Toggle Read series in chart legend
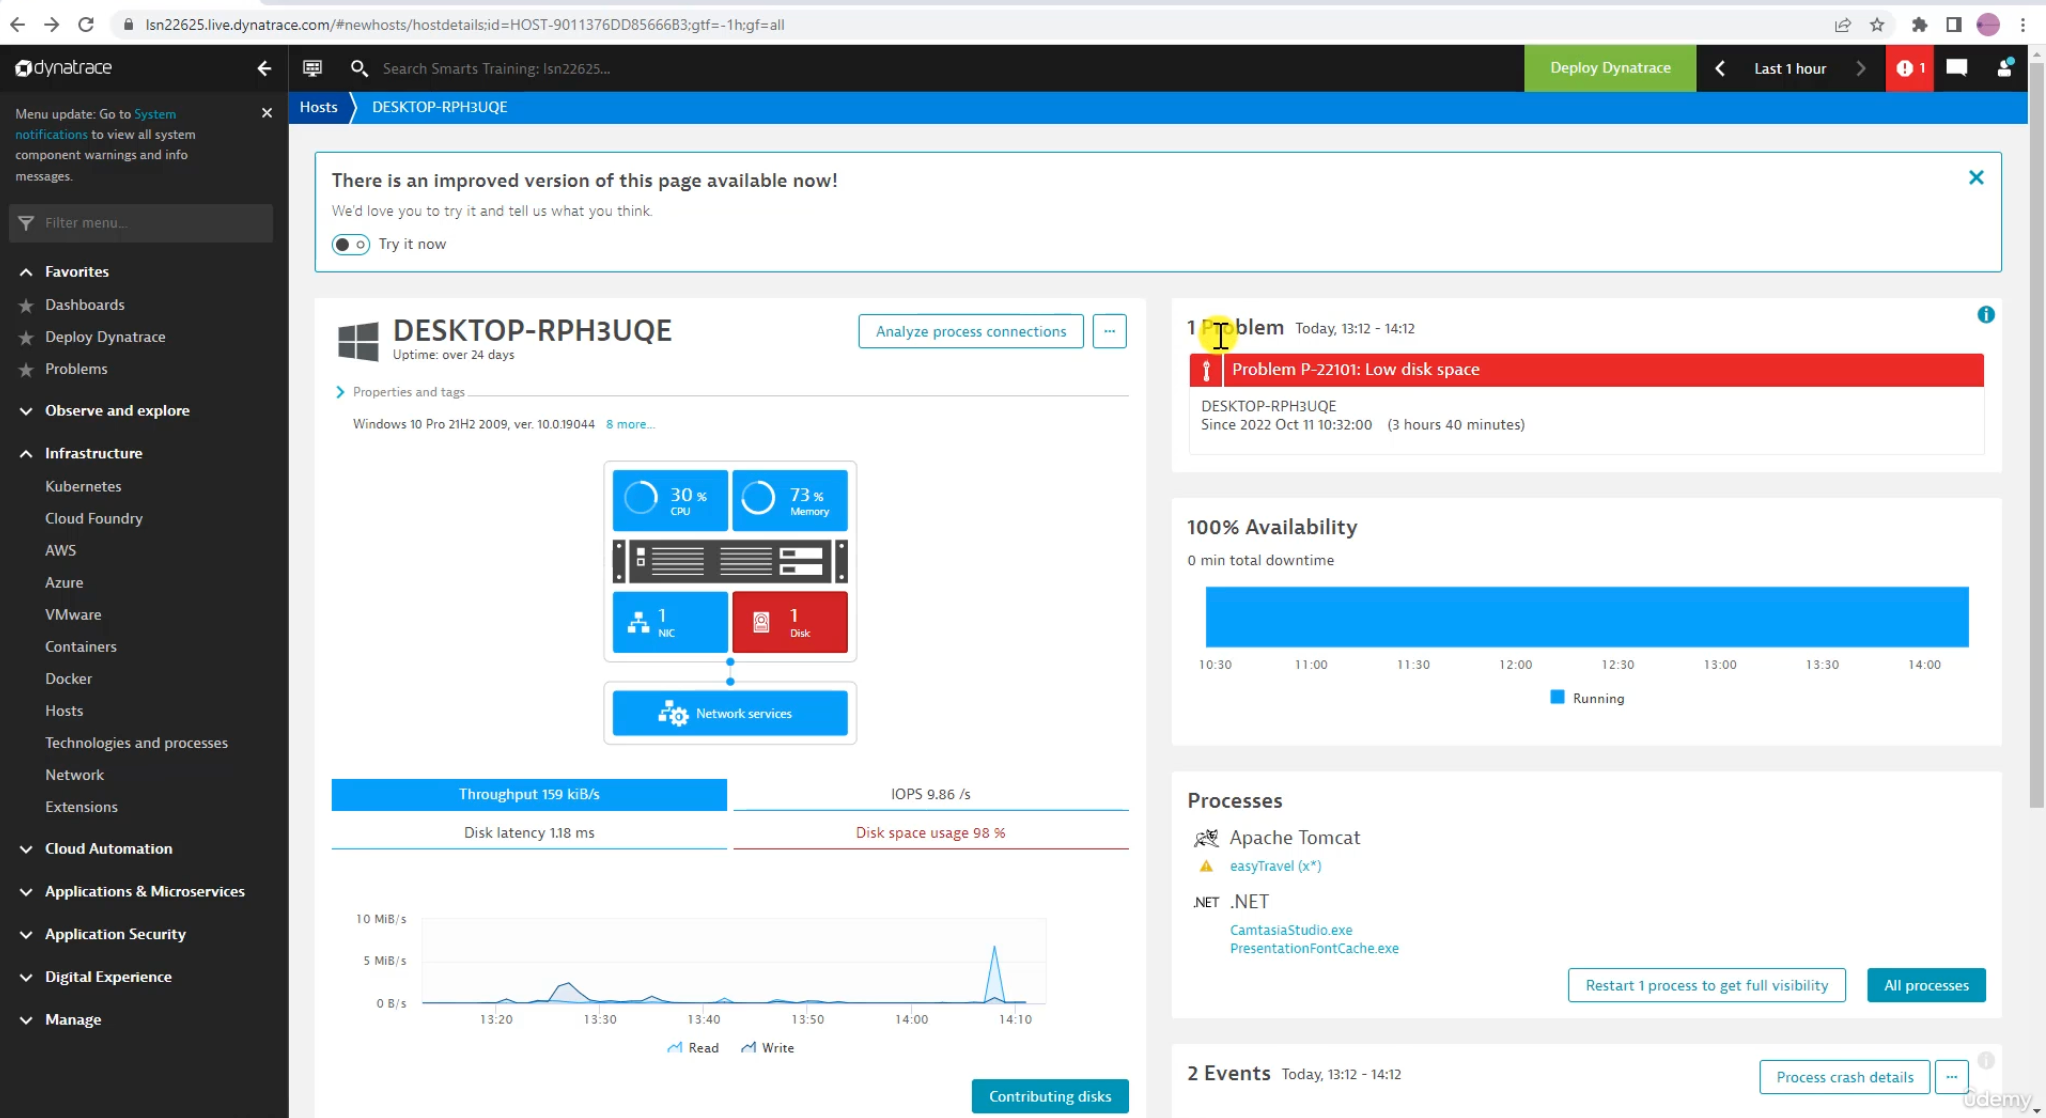This screenshot has height=1118, width=2046. click(693, 1048)
